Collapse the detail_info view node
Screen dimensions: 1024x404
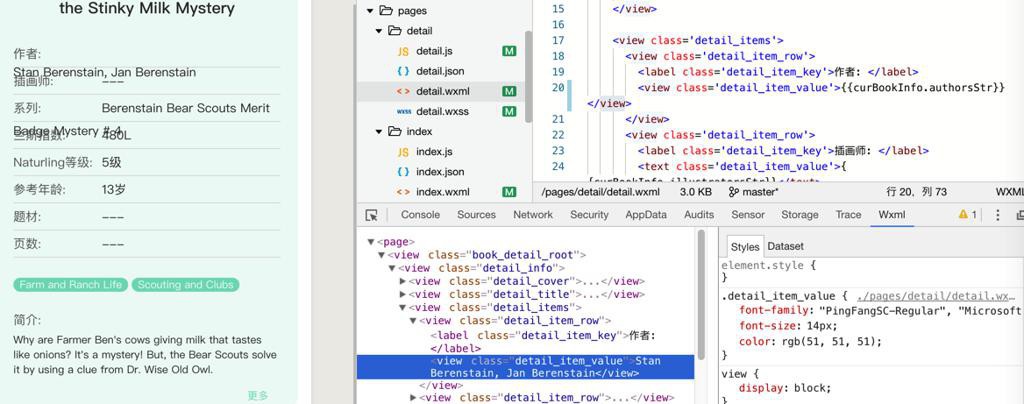point(392,268)
